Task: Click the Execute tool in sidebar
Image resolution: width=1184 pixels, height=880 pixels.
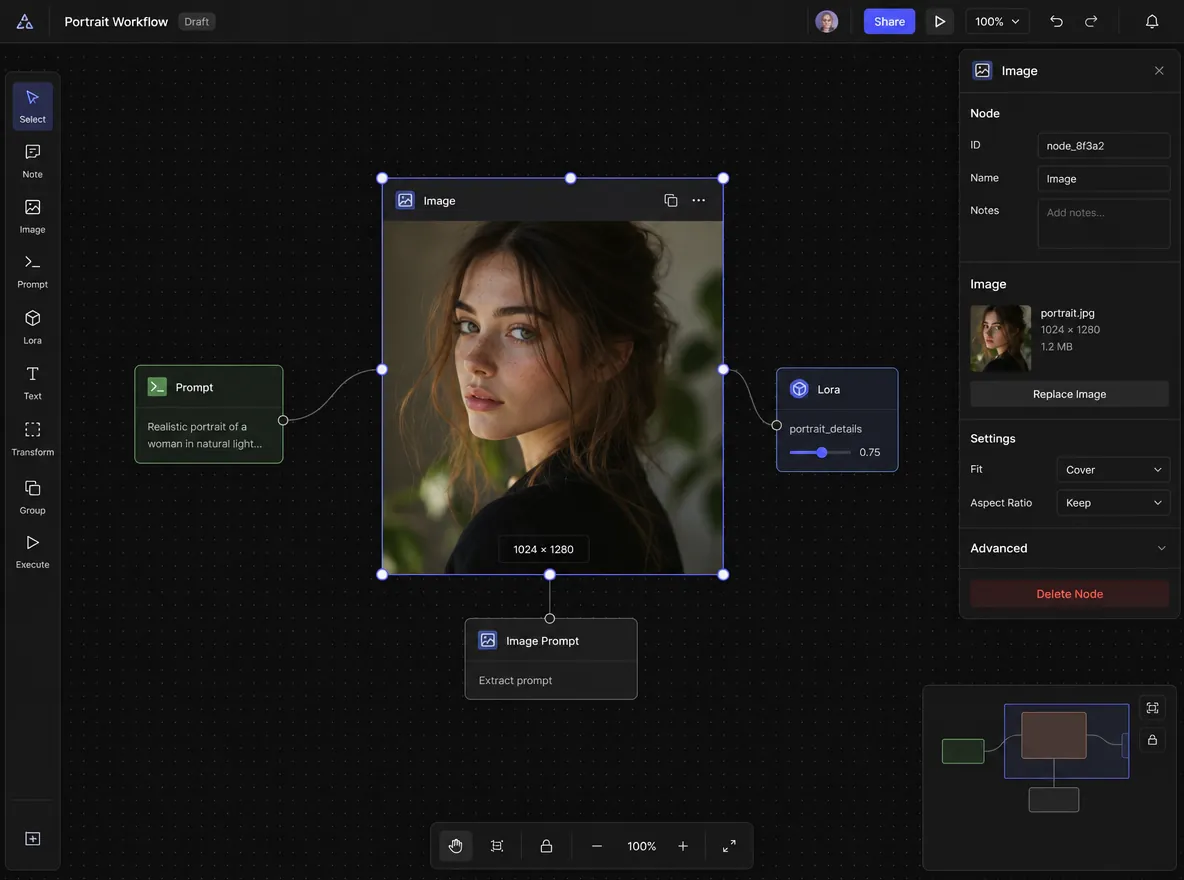Action: click(32, 551)
